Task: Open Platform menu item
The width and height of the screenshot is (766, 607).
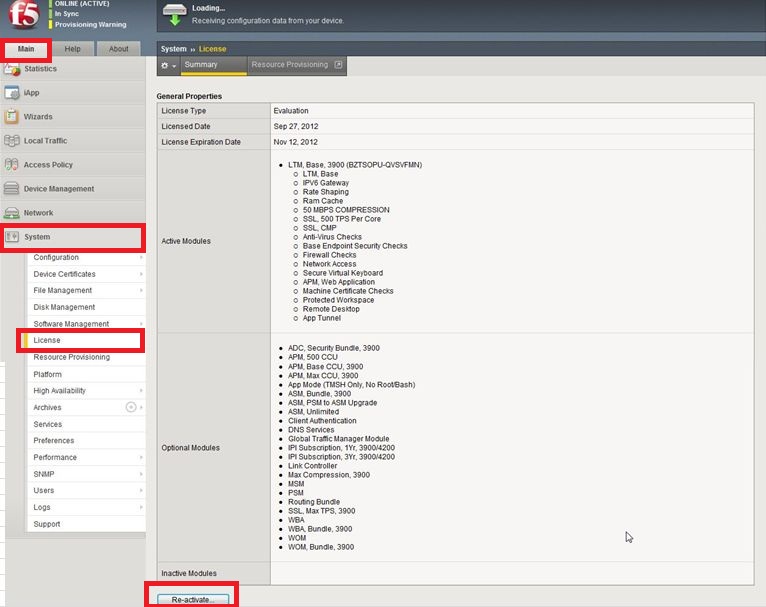Action: (86, 374)
